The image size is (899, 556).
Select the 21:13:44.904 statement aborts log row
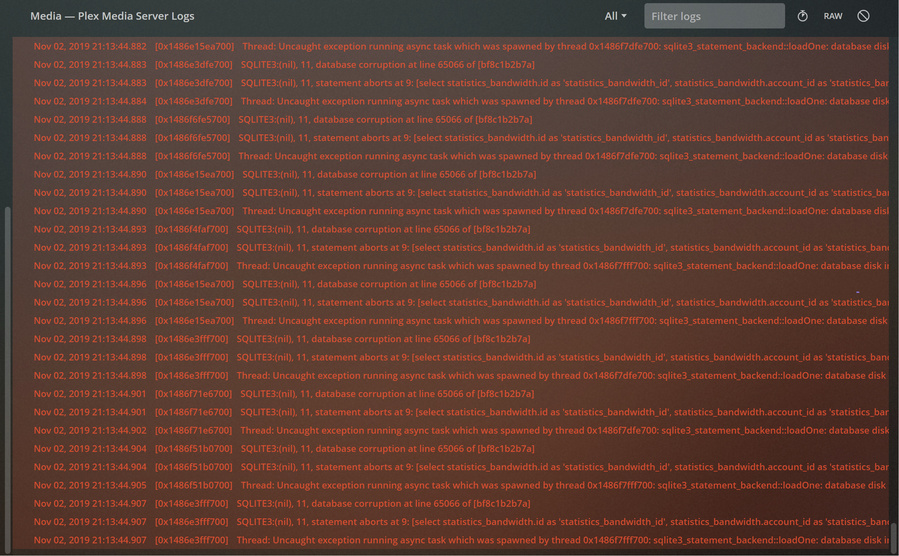(x=451, y=467)
